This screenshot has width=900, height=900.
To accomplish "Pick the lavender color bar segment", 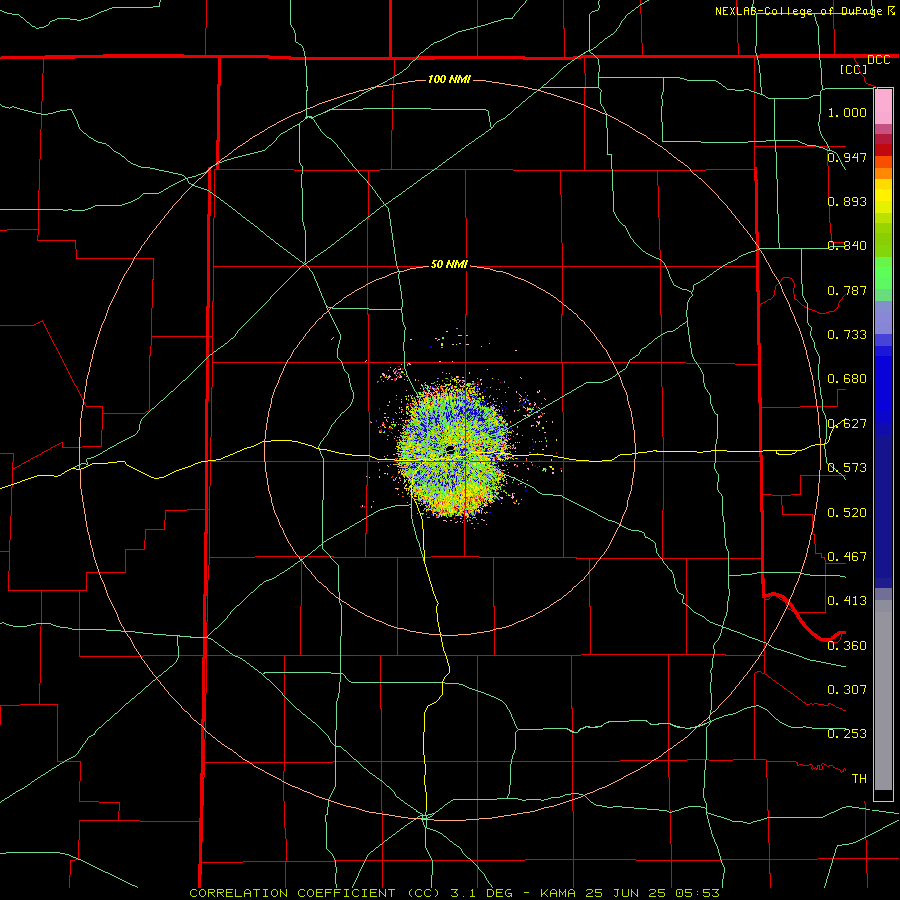I will [883, 317].
